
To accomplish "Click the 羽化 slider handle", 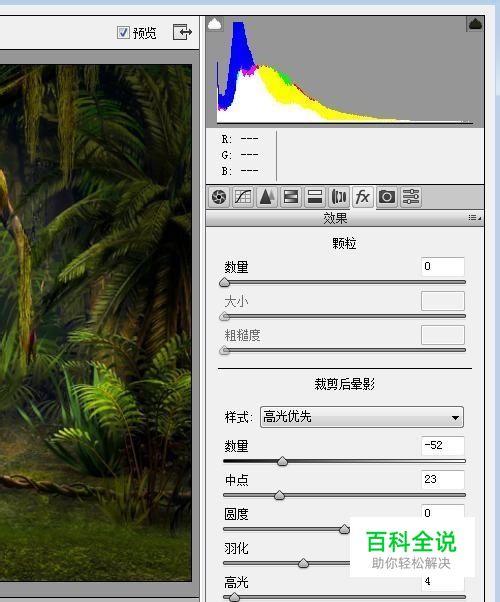I will coord(303,563).
